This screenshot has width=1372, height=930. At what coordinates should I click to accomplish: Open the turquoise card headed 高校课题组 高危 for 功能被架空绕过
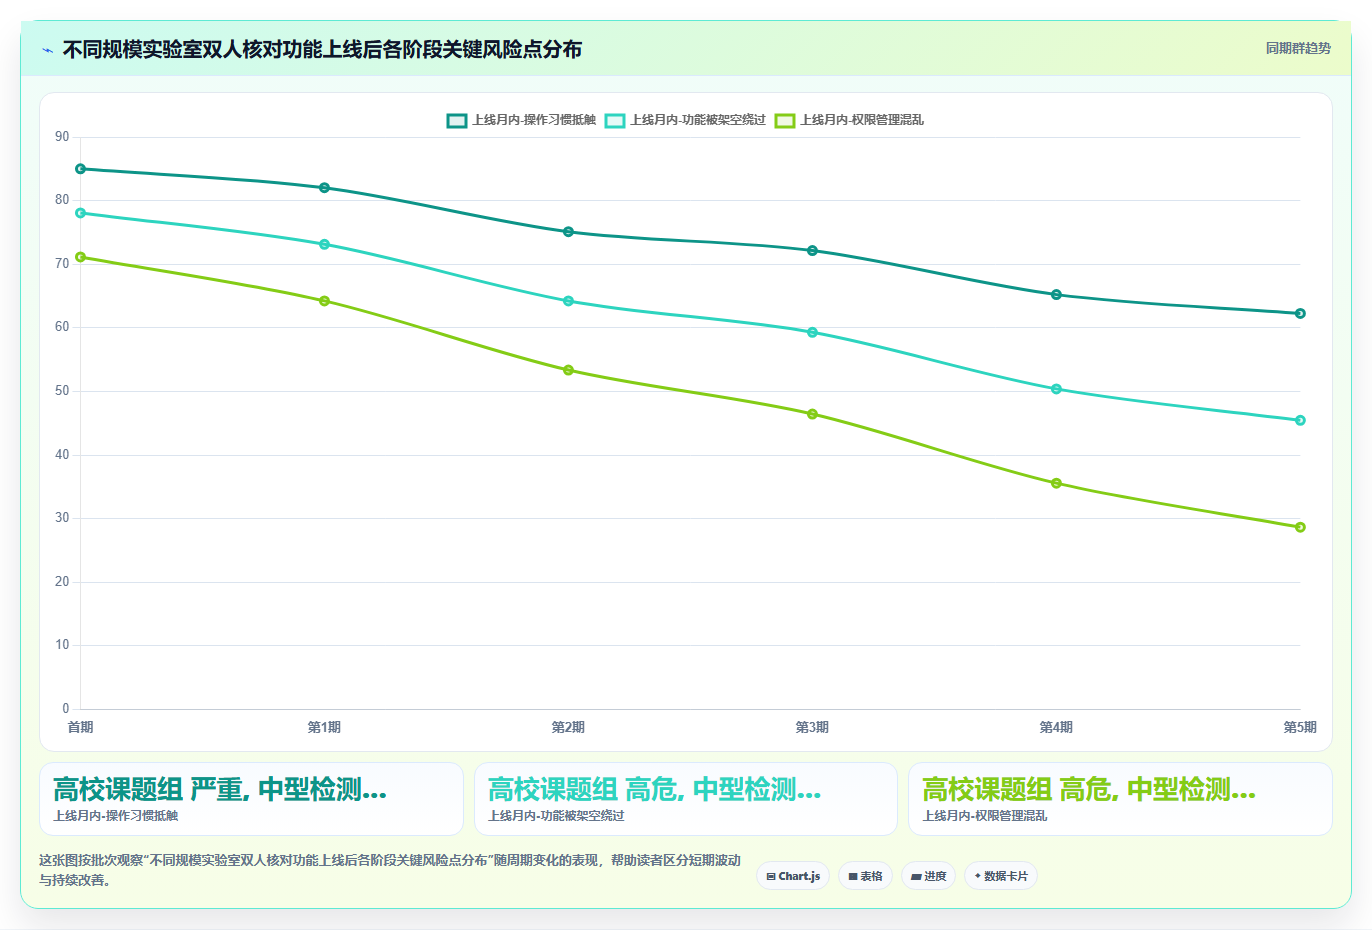point(685,799)
